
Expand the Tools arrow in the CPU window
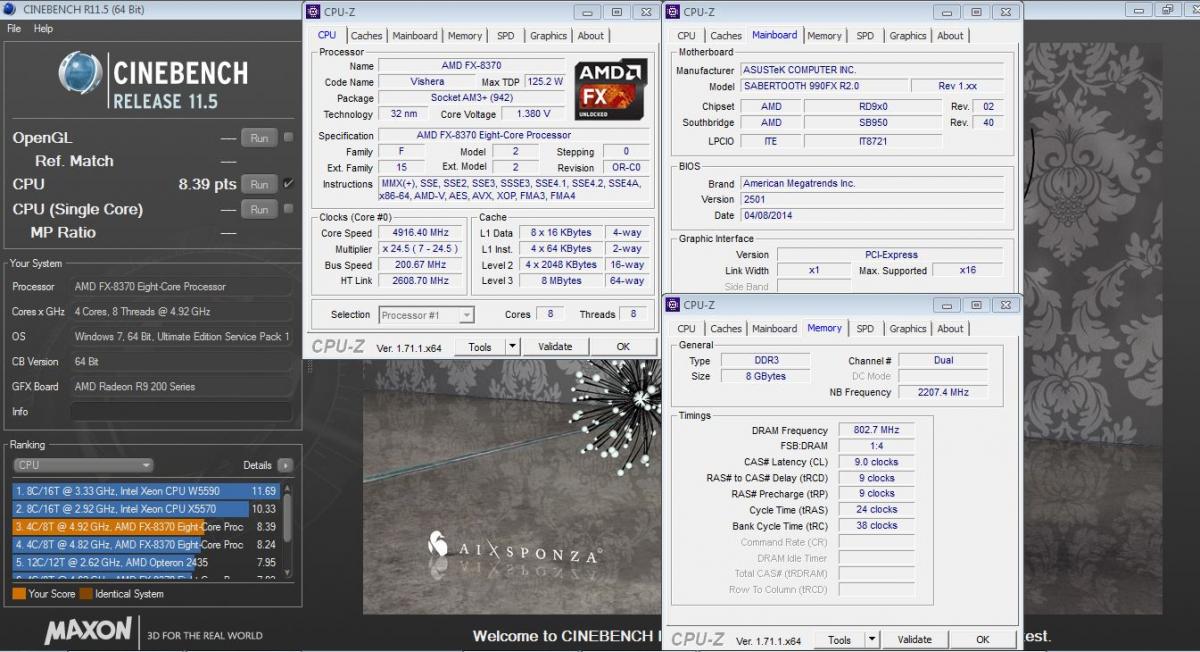(512, 346)
